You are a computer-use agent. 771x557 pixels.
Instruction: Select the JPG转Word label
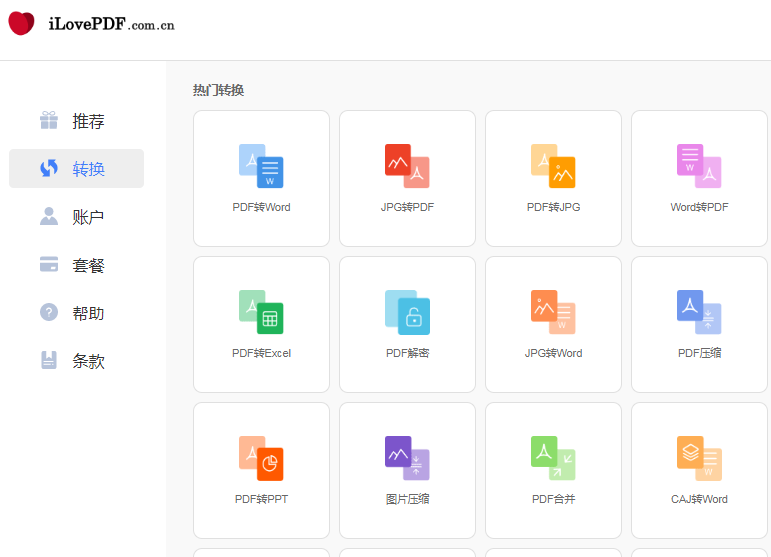[x=553, y=353]
